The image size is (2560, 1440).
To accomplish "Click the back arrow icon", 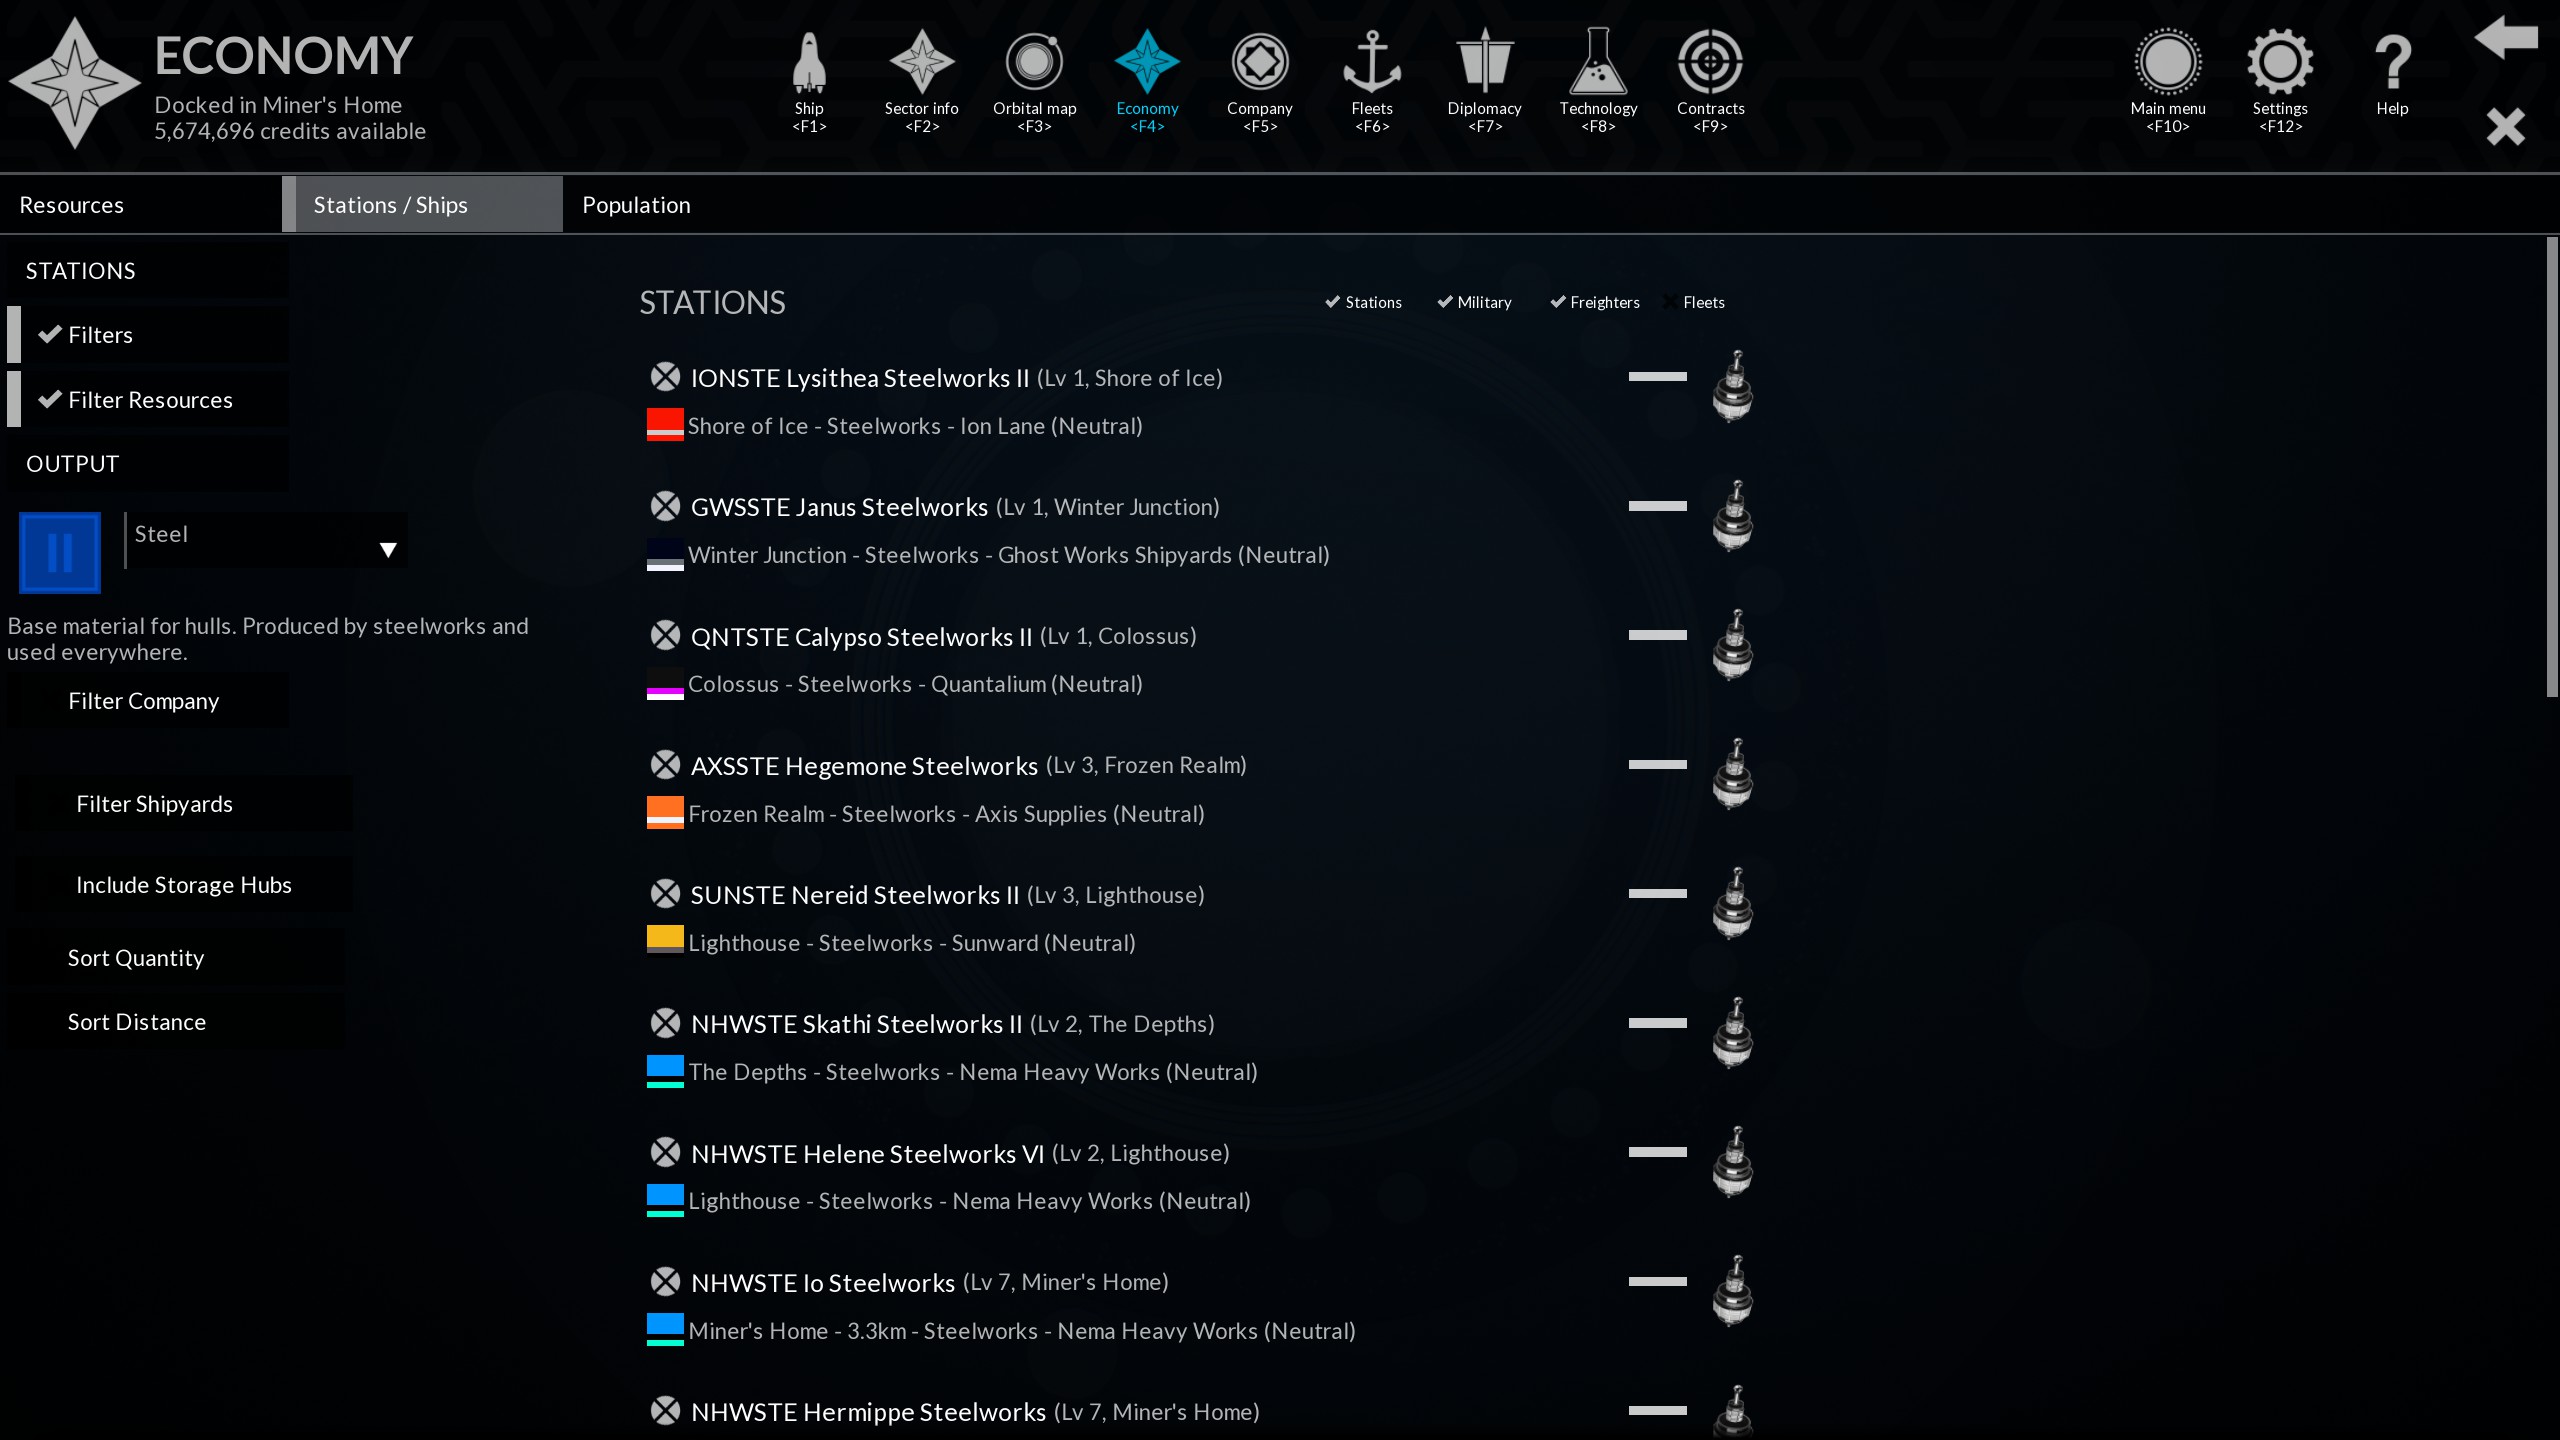I will coord(2505,38).
